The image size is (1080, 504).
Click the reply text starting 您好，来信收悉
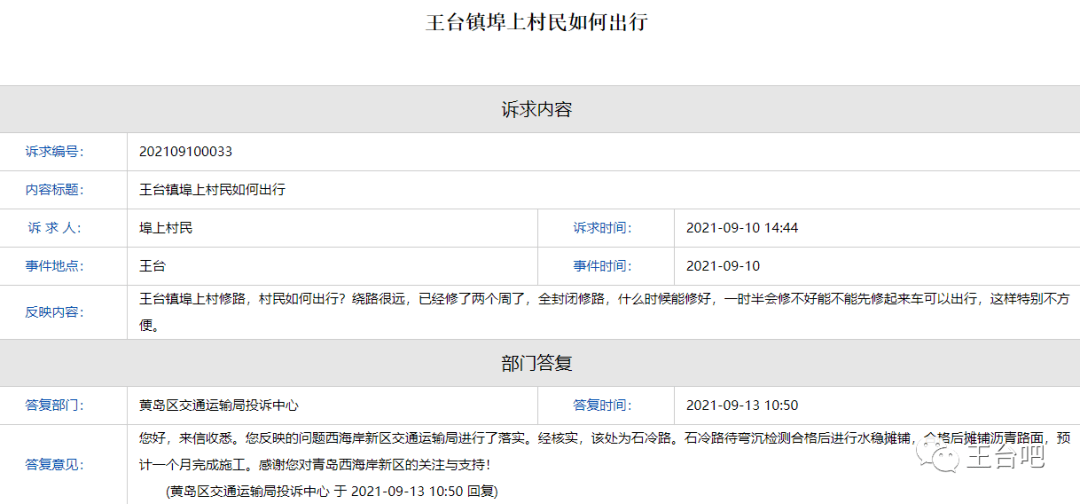(x=603, y=452)
